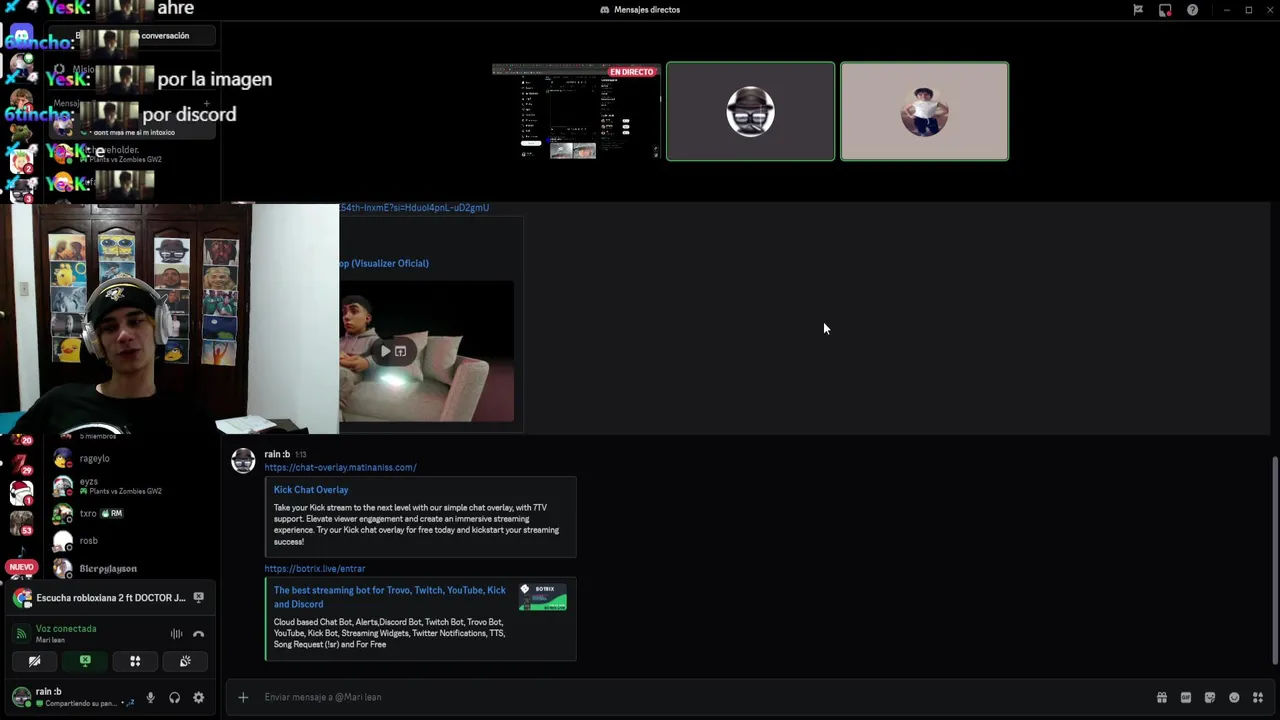Mute the microphone

(151, 698)
